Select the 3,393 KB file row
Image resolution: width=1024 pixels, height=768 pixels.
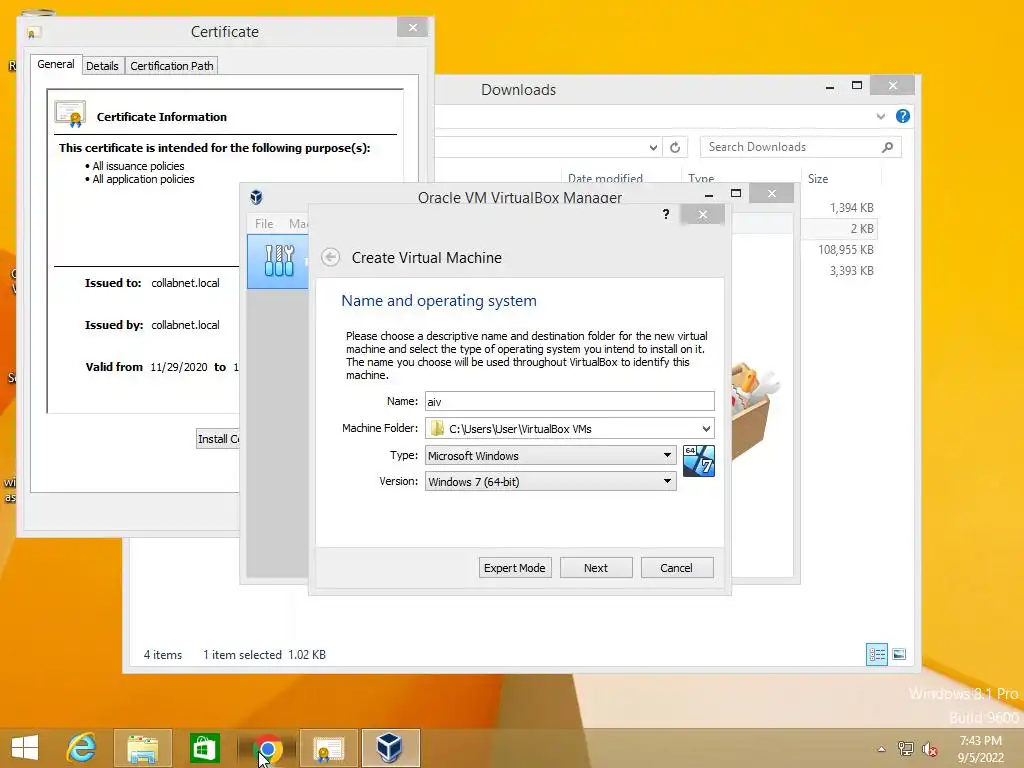pyautogui.click(x=838, y=270)
